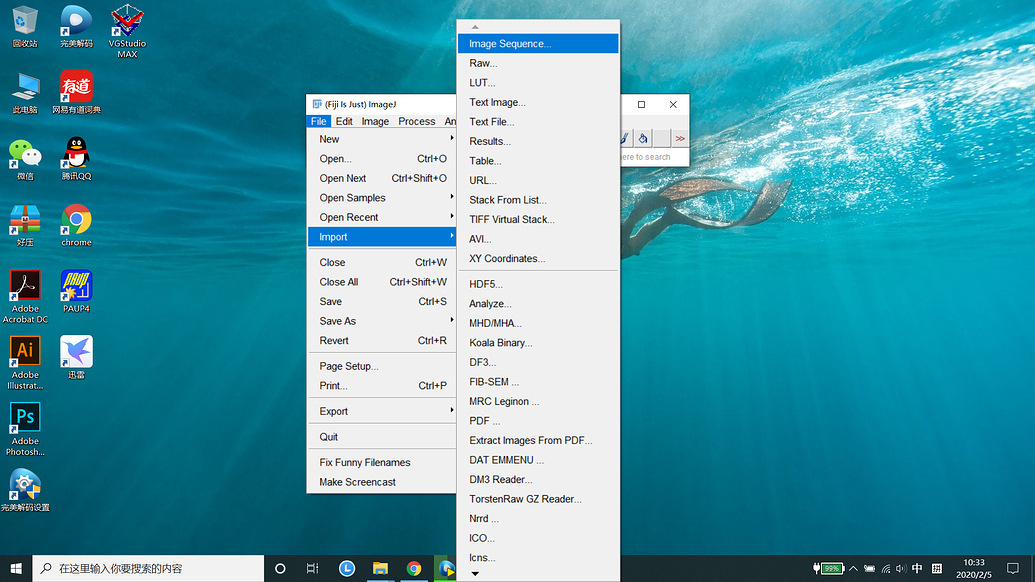Click the Windows Start button
The image size is (1035, 582).
click(x=16, y=568)
